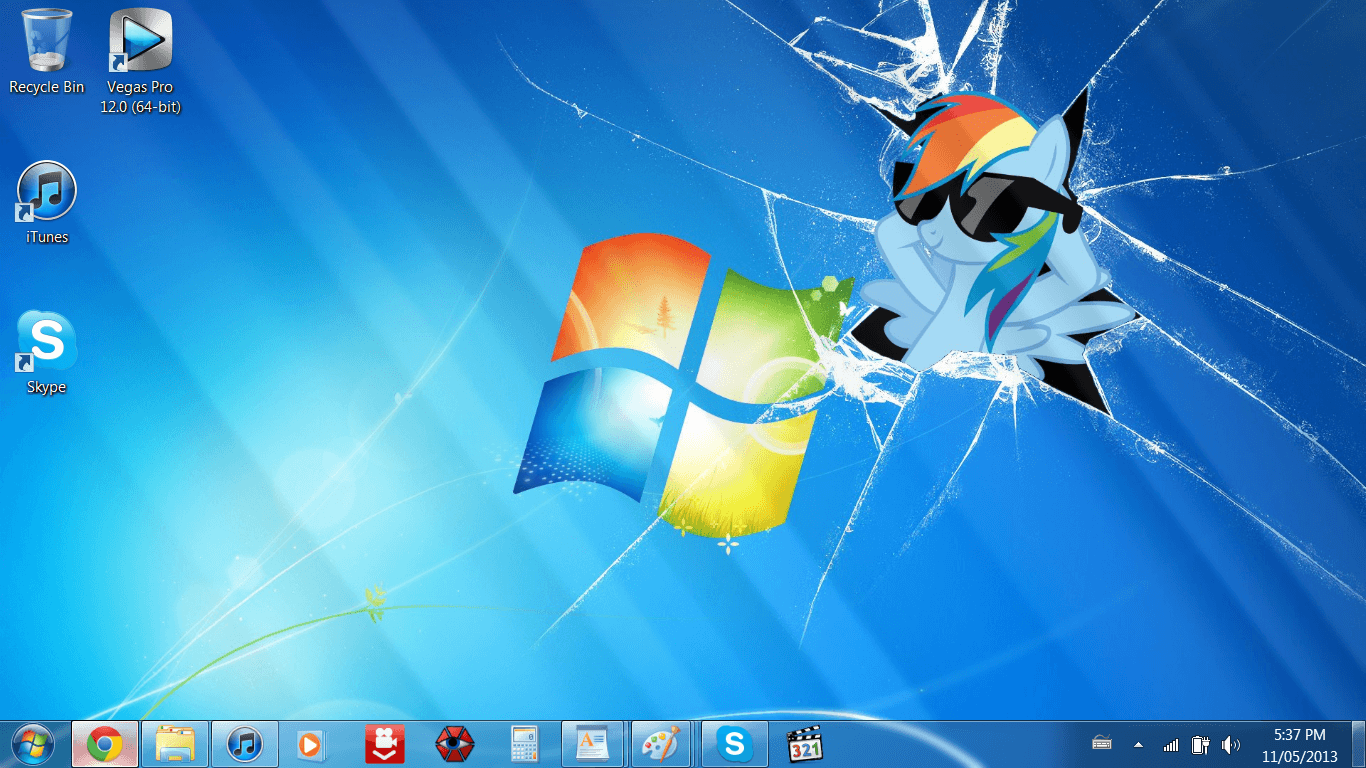This screenshot has width=1366, height=768.
Task: Open the volume slider from the tray
Action: [x=1231, y=744]
